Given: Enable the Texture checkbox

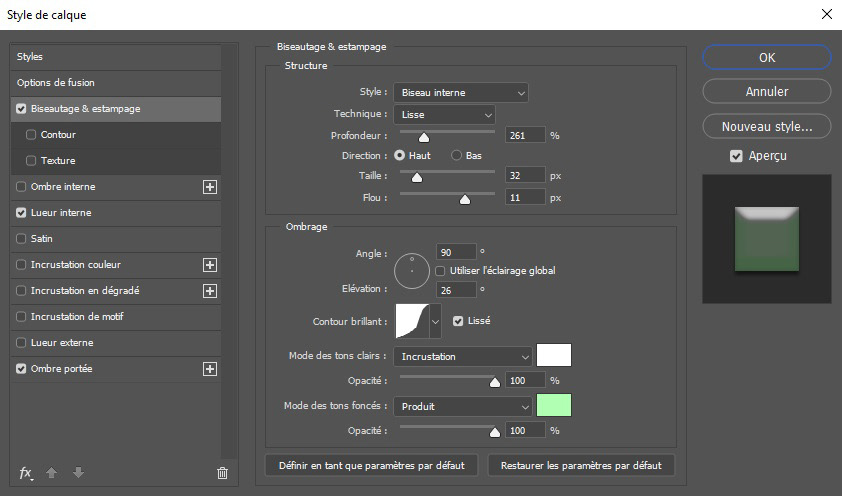Looking at the screenshot, I should click(x=31, y=161).
